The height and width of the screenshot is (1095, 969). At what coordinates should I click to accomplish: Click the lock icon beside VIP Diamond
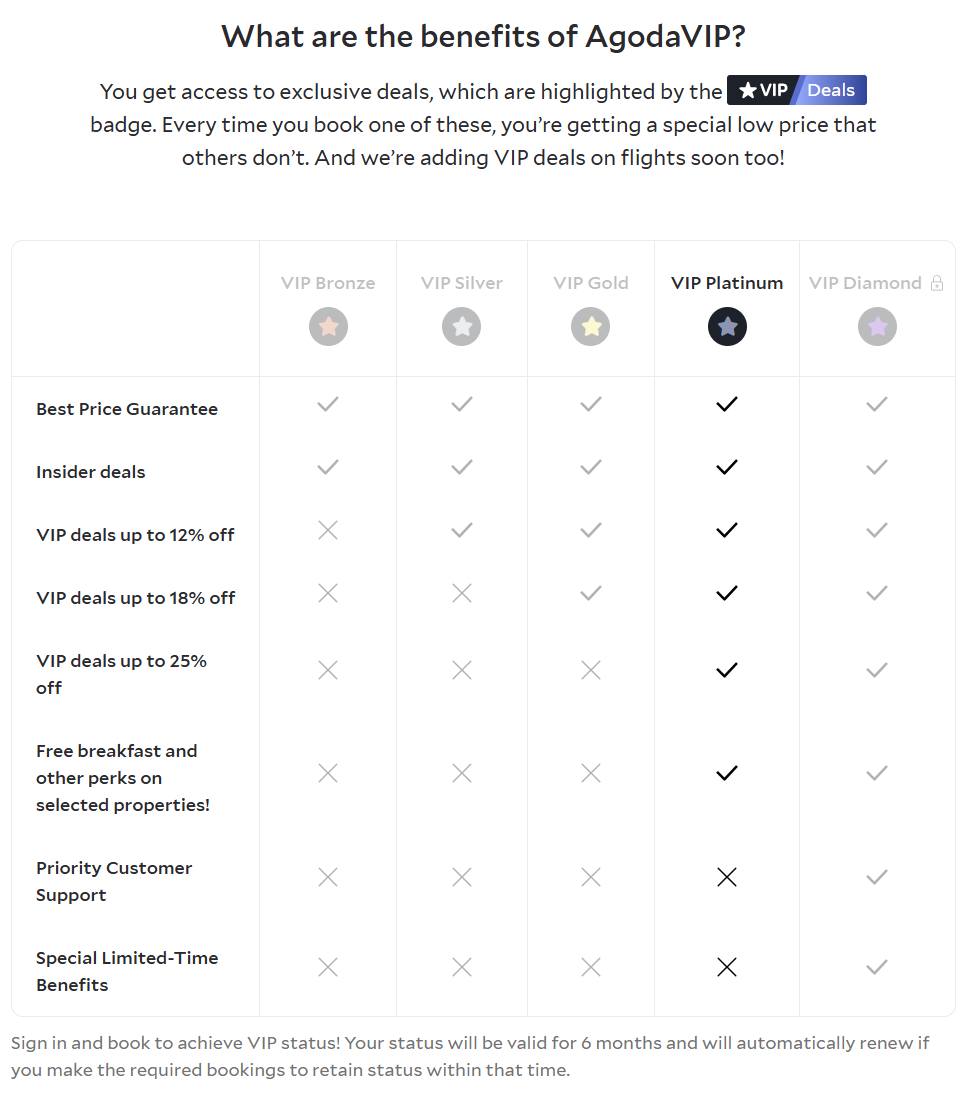coord(937,284)
